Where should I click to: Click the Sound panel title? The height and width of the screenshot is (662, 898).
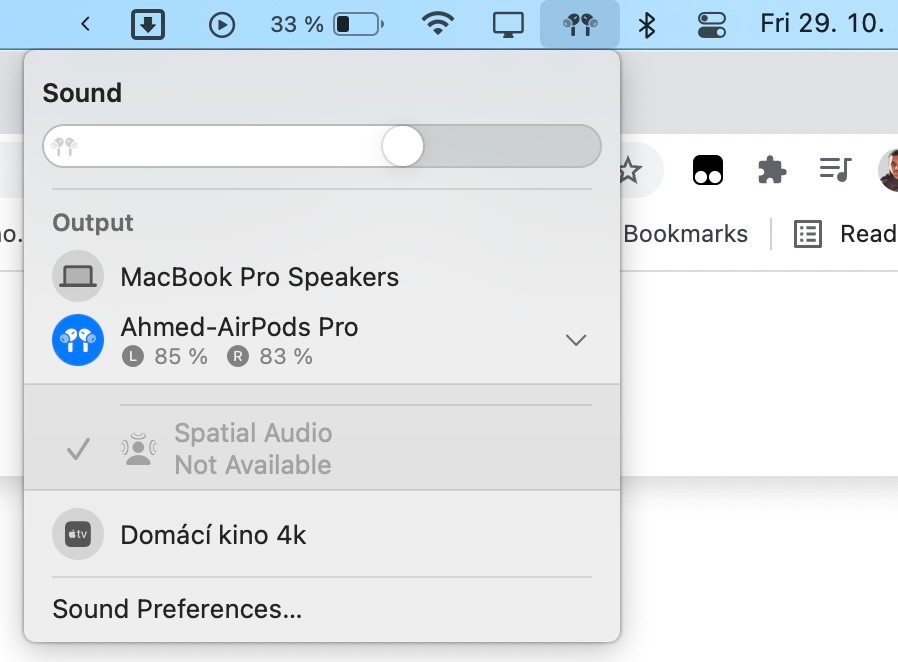82,93
